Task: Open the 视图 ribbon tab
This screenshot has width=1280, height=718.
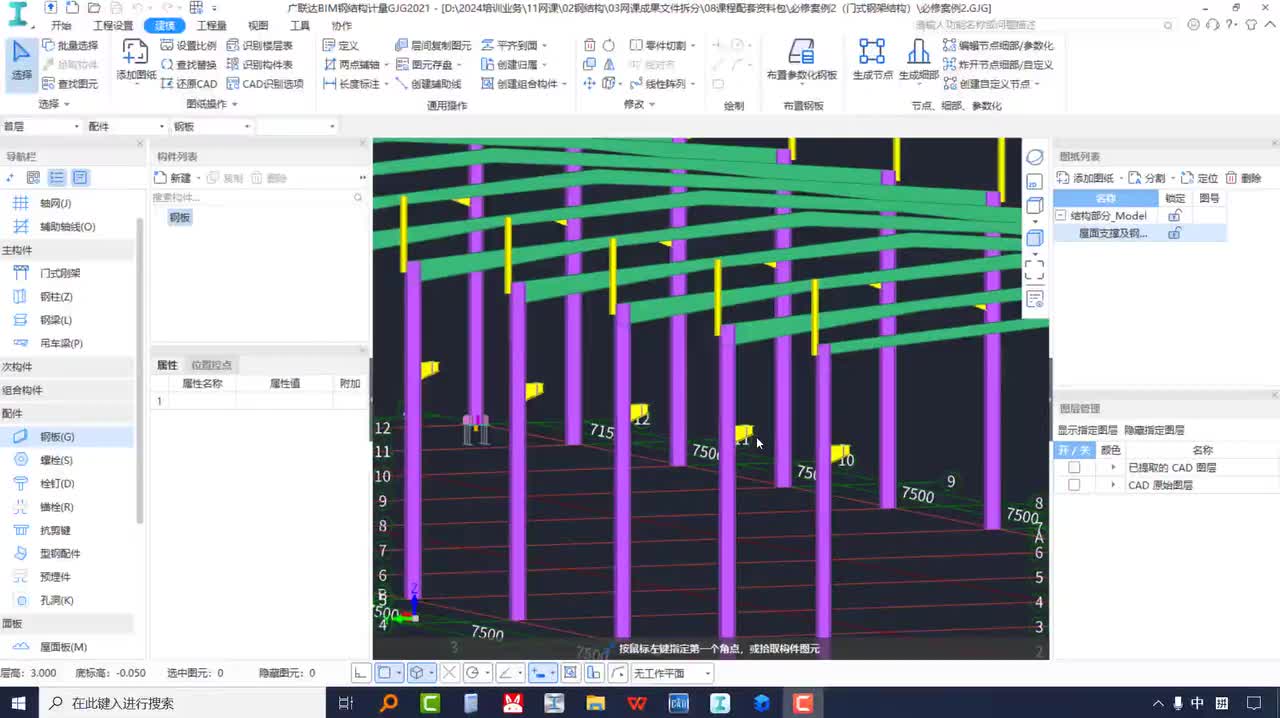Action: (258, 26)
